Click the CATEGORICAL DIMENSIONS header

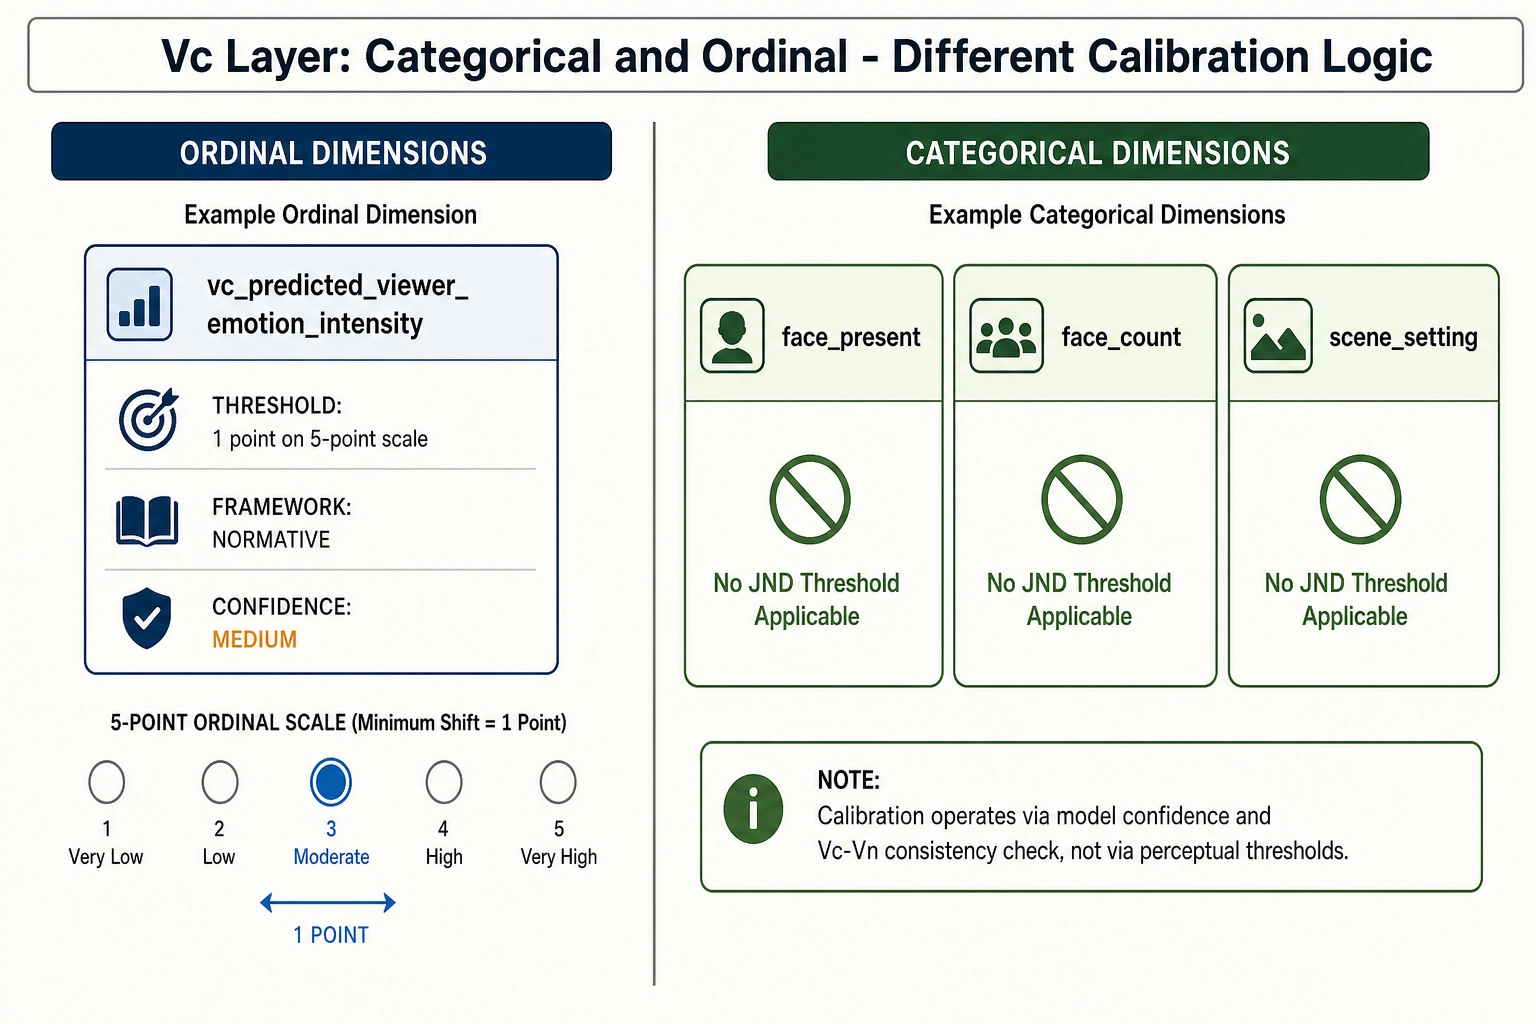pos(1098,152)
